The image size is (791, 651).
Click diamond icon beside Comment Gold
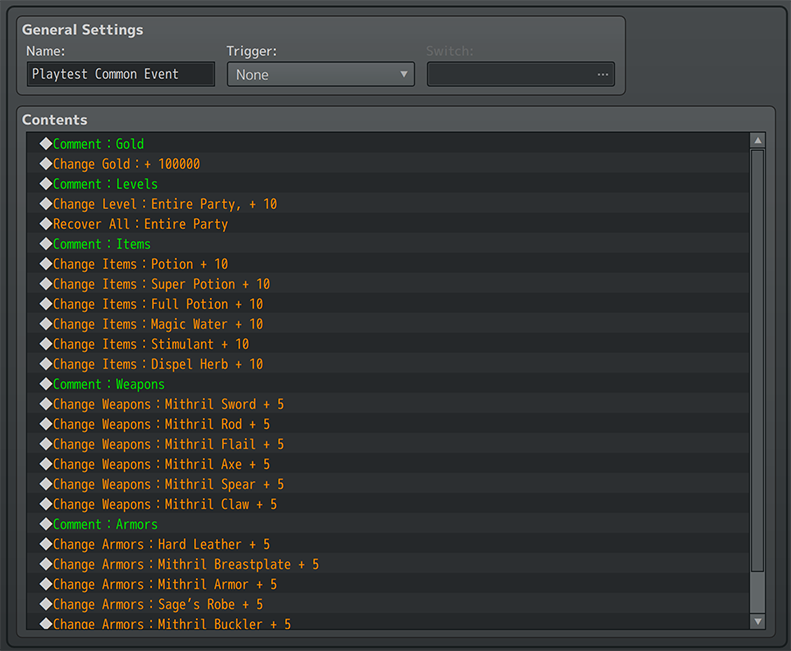pos(46,144)
